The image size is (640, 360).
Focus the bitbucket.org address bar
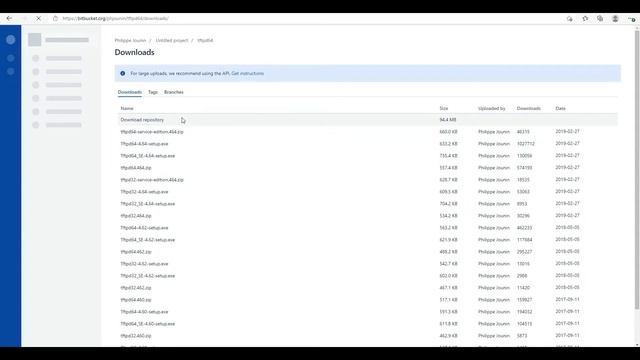click(x=116, y=18)
